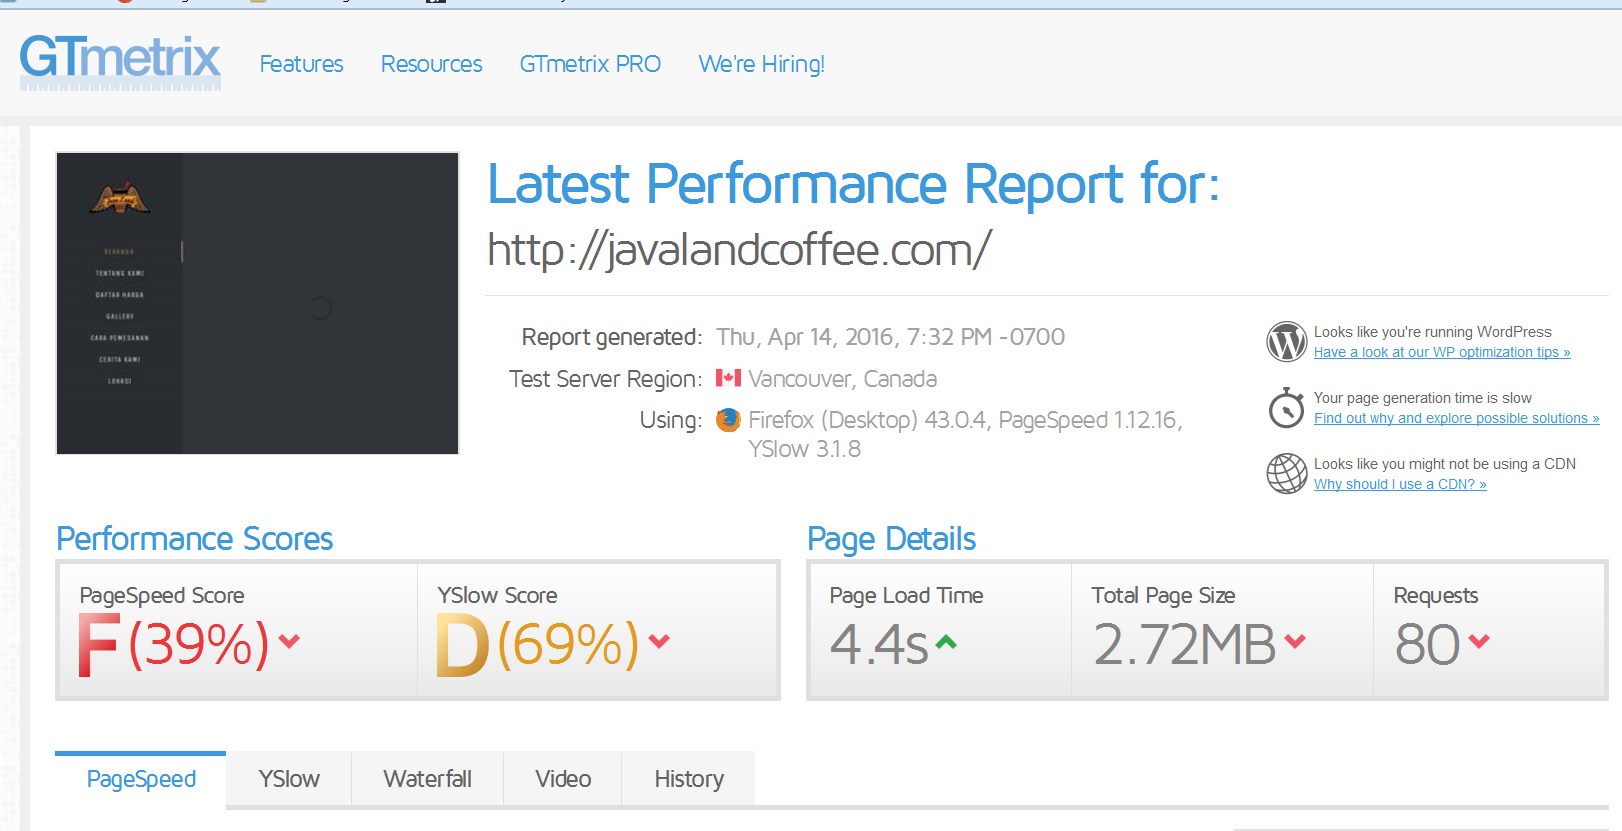This screenshot has width=1622, height=831.
Task: Go to GTmetrix PRO page
Action: pyautogui.click(x=590, y=64)
